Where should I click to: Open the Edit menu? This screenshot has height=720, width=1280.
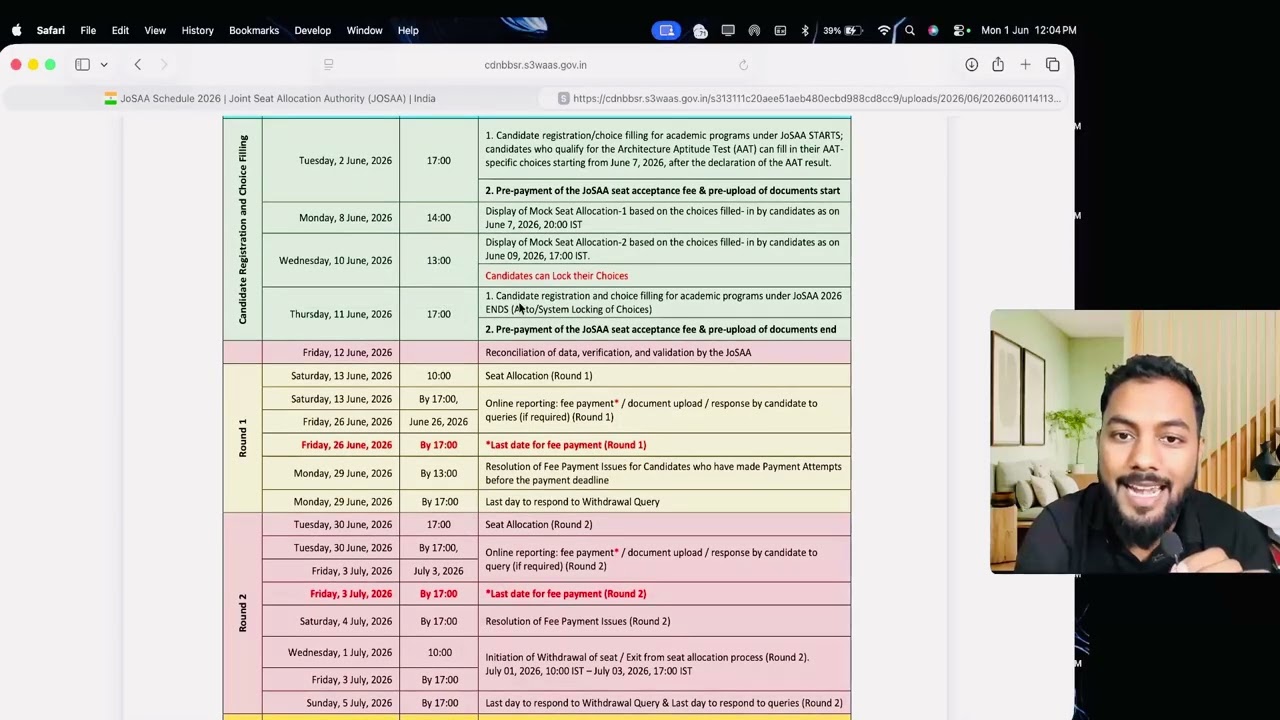click(120, 30)
